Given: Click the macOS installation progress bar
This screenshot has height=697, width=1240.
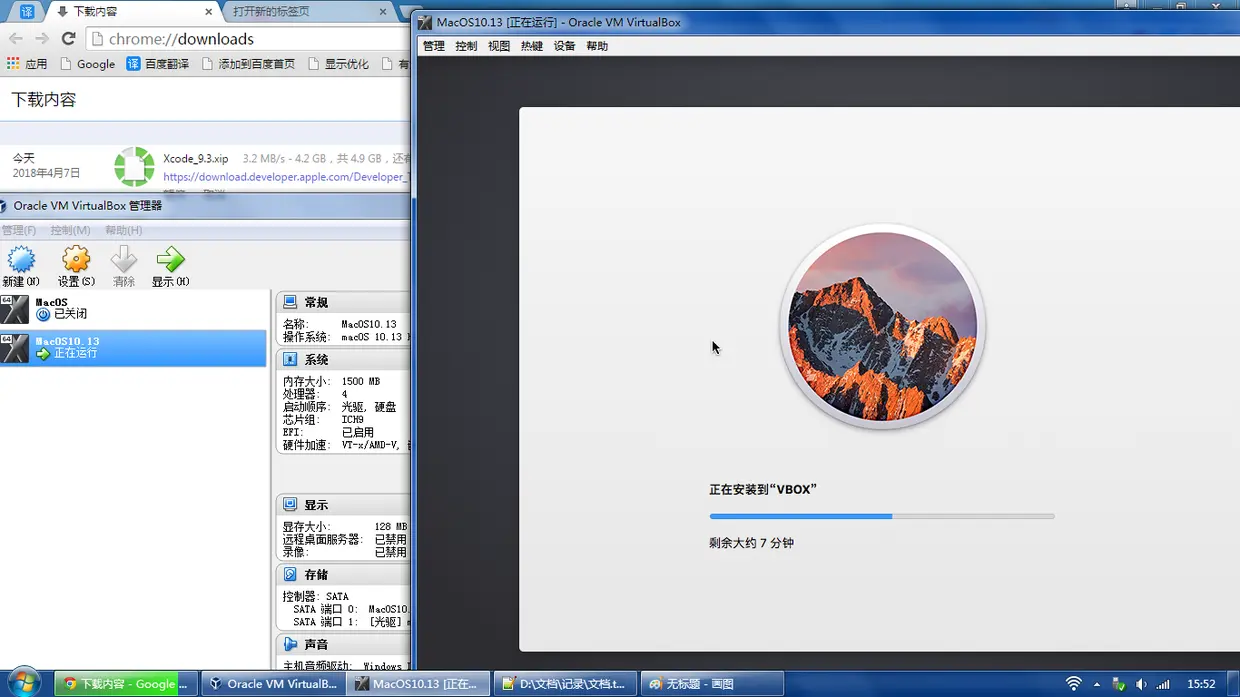Looking at the screenshot, I should pyautogui.click(x=881, y=516).
